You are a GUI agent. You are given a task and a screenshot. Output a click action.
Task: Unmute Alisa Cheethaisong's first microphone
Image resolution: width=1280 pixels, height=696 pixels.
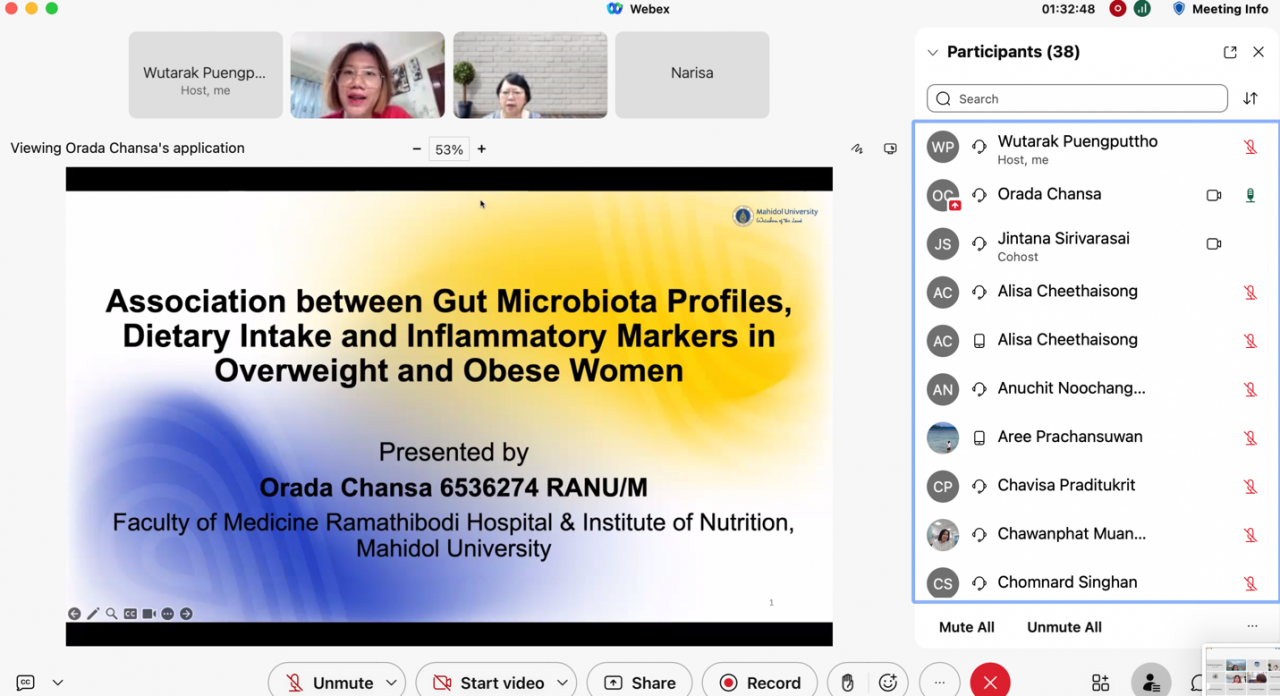1250,292
